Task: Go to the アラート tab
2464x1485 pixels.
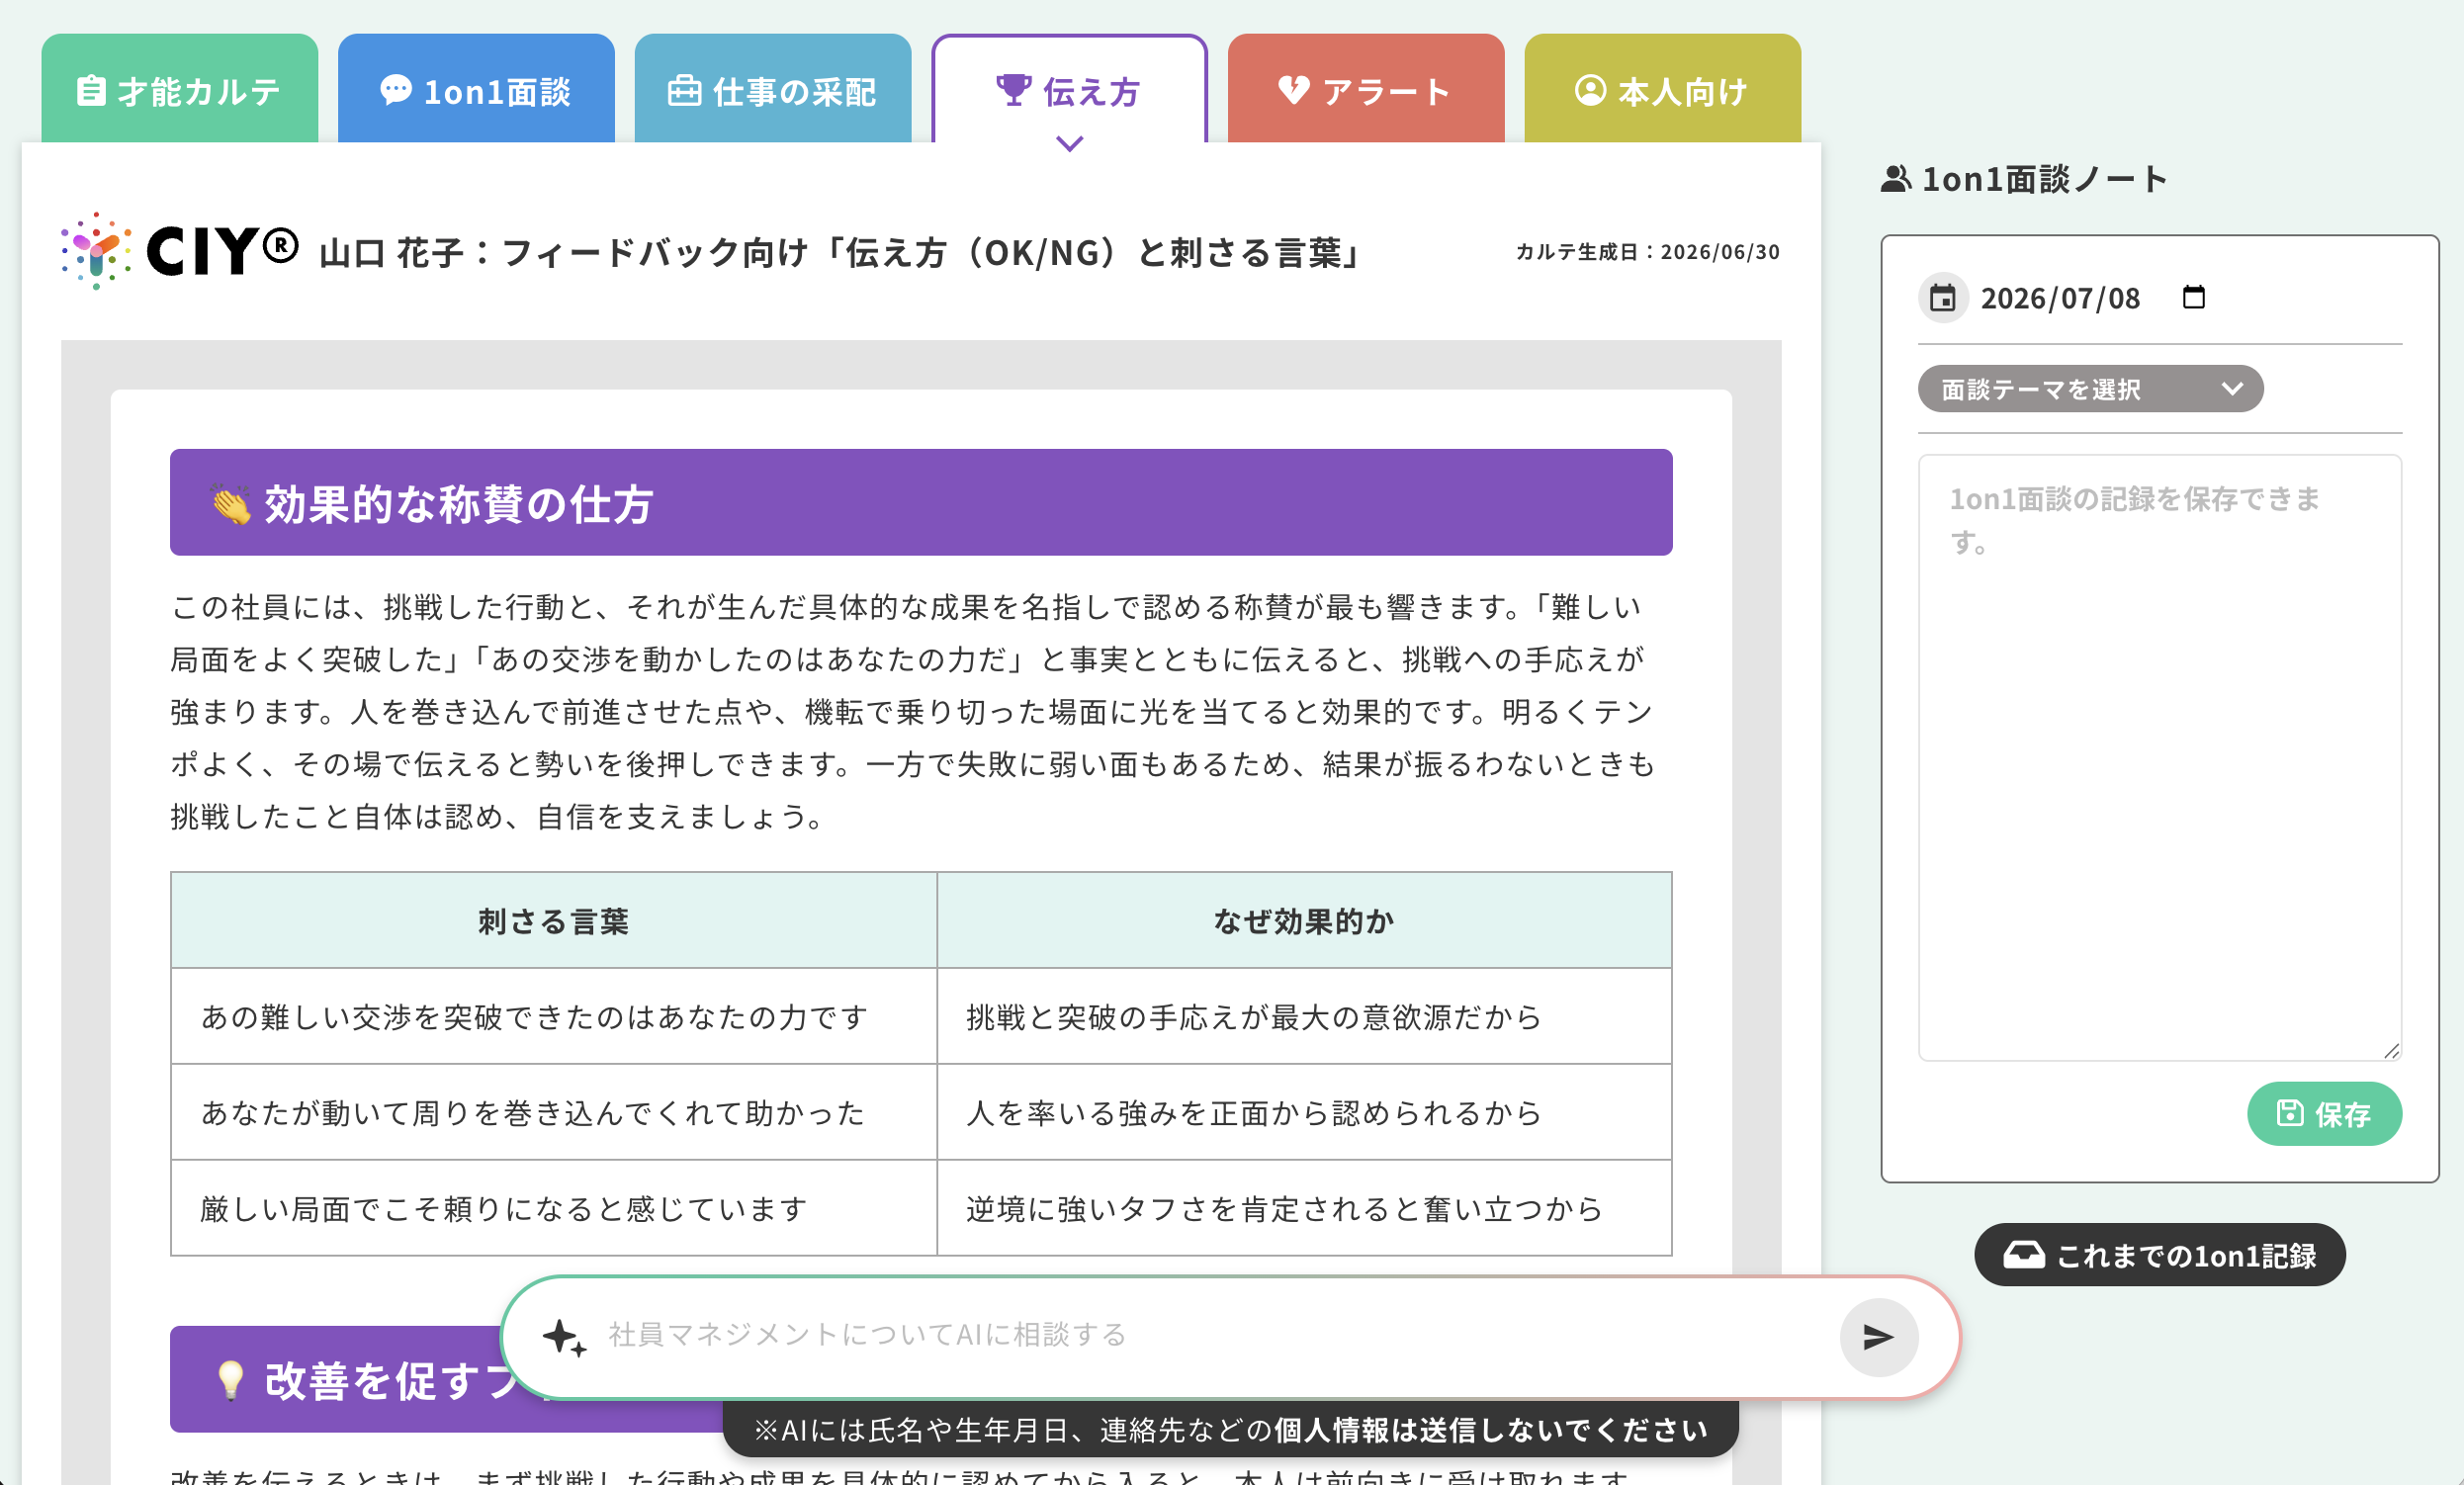Action: click(1366, 90)
